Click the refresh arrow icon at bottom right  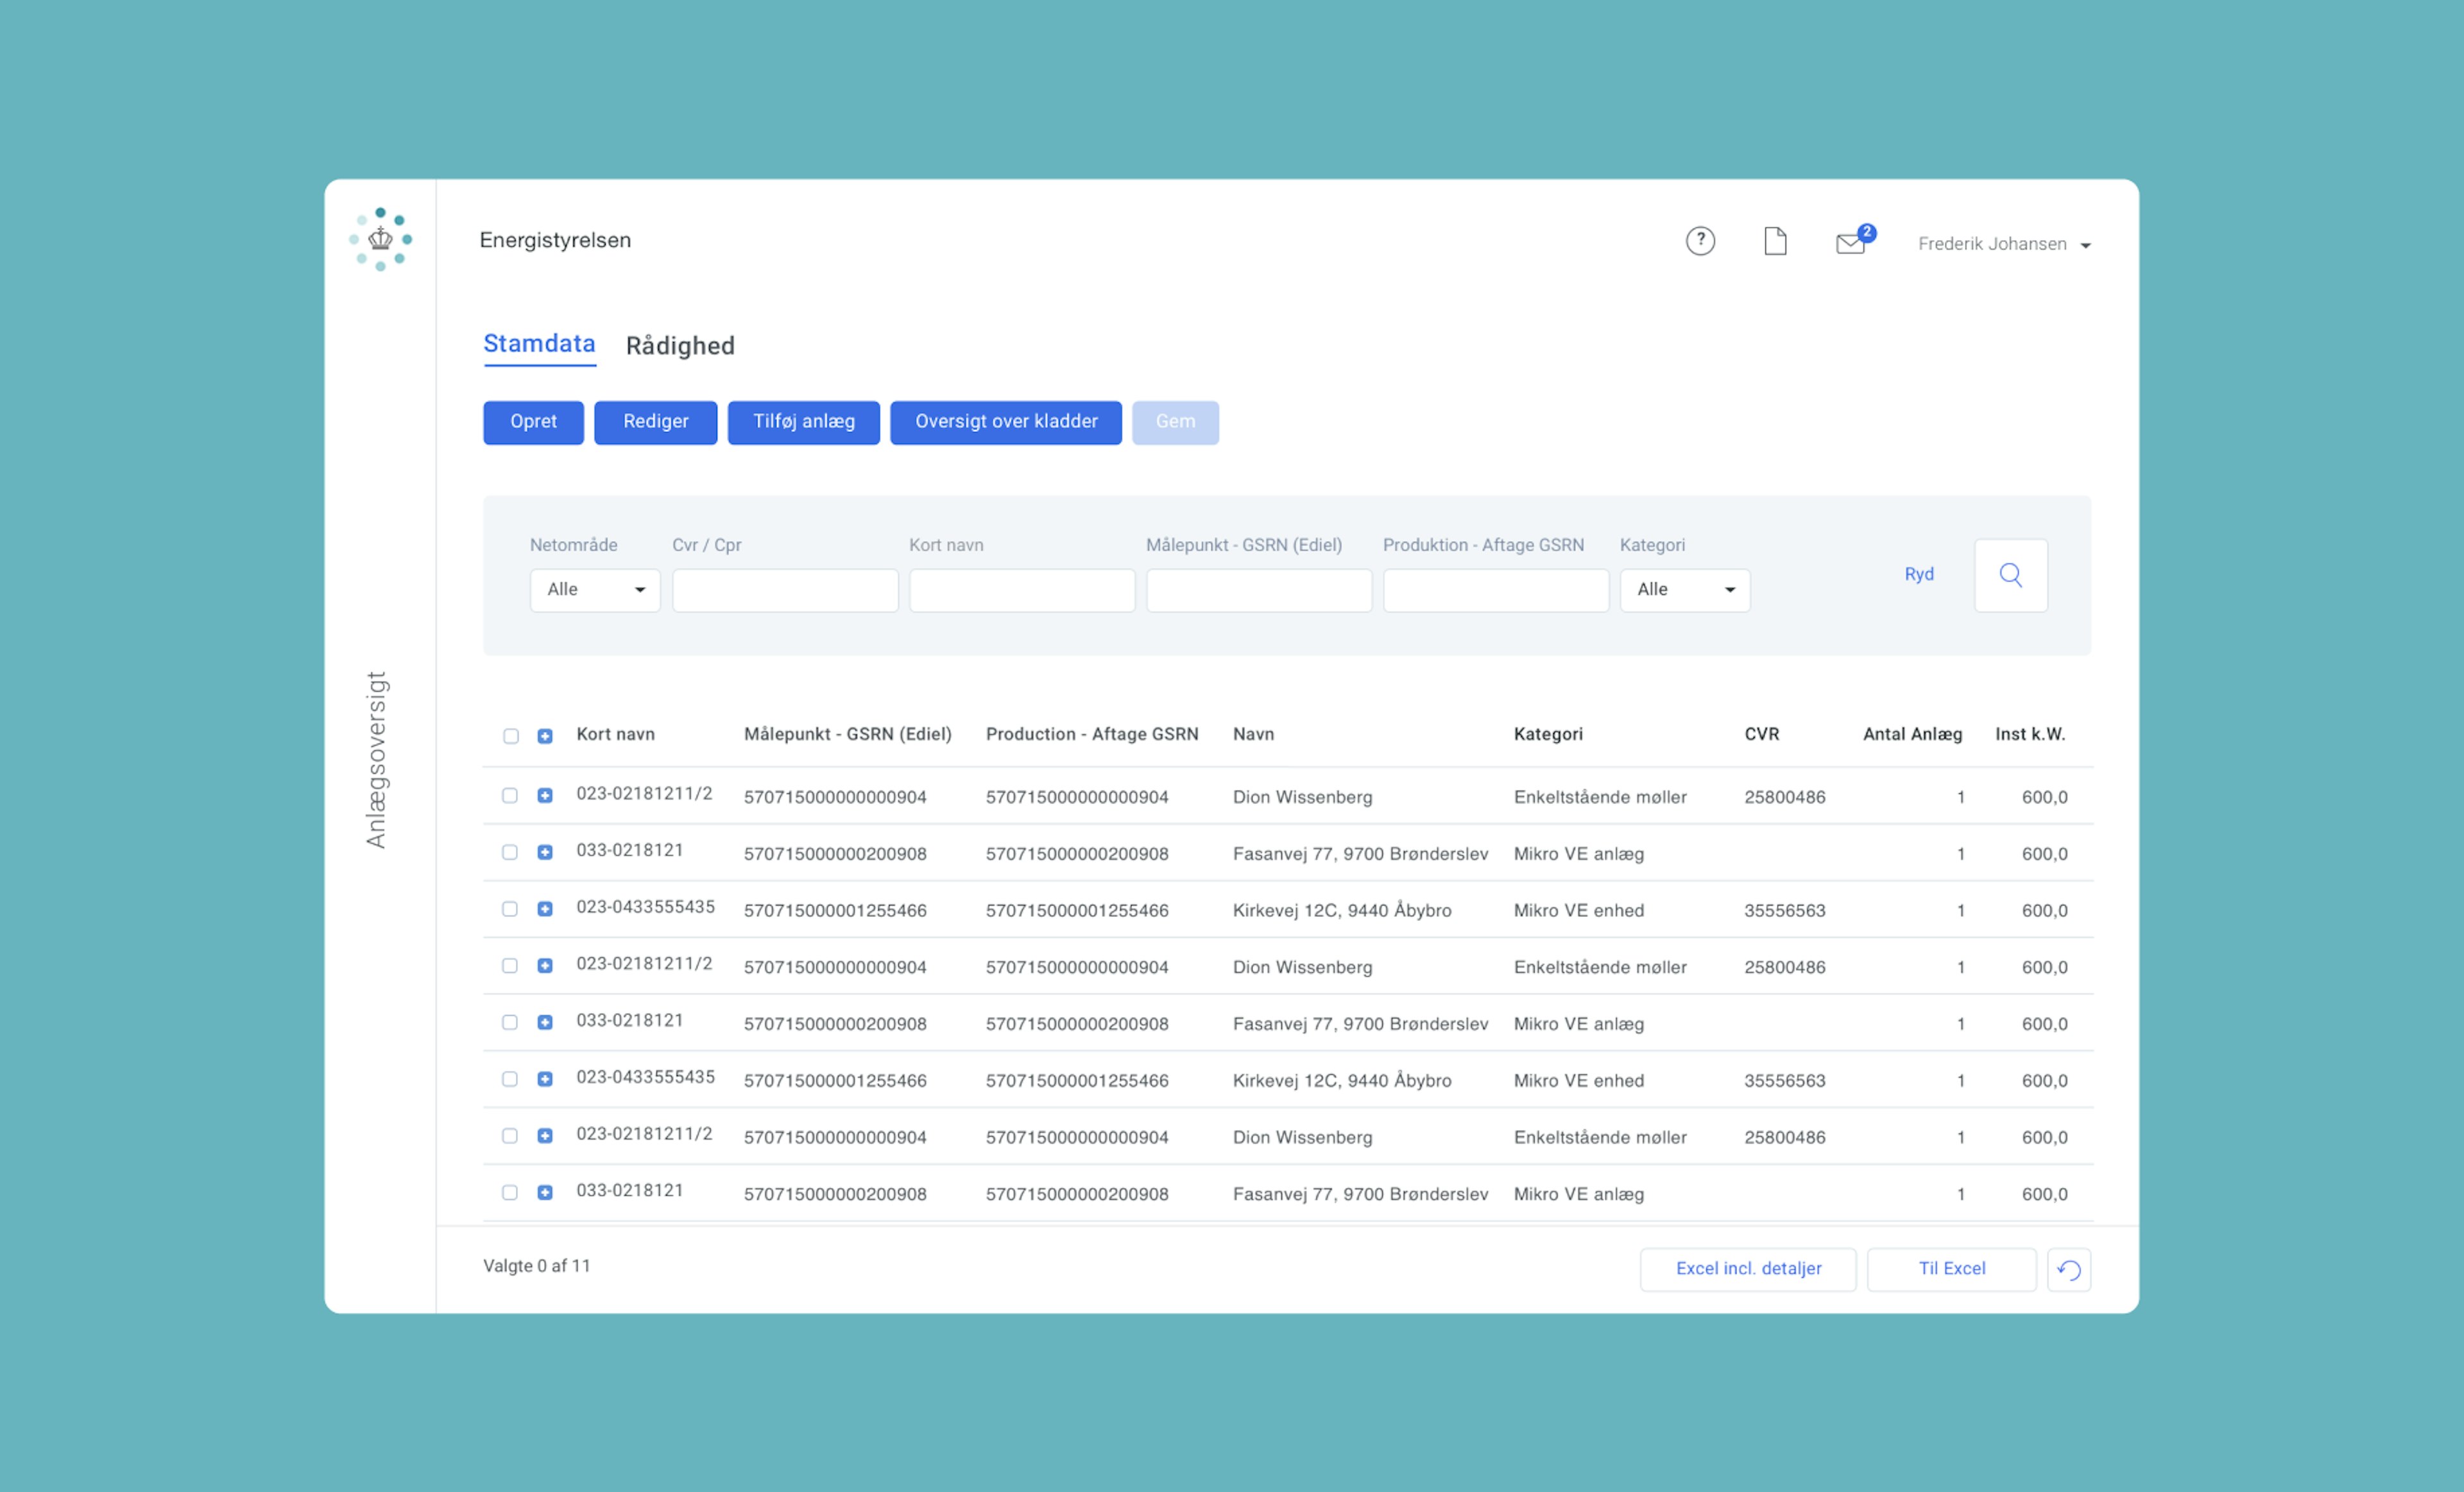tap(2068, 1270)
